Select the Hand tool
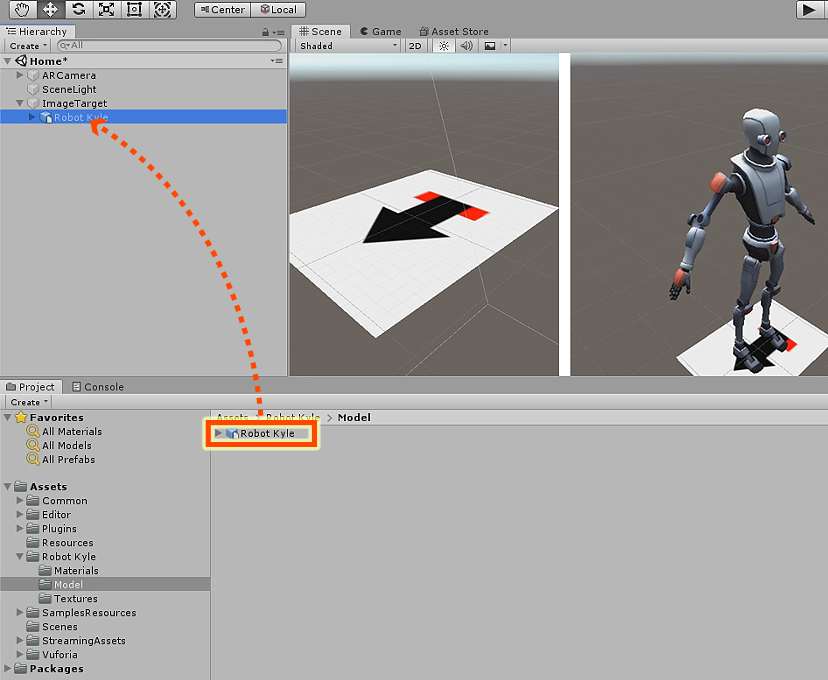828x680 pixels. [x=22, y=10]
